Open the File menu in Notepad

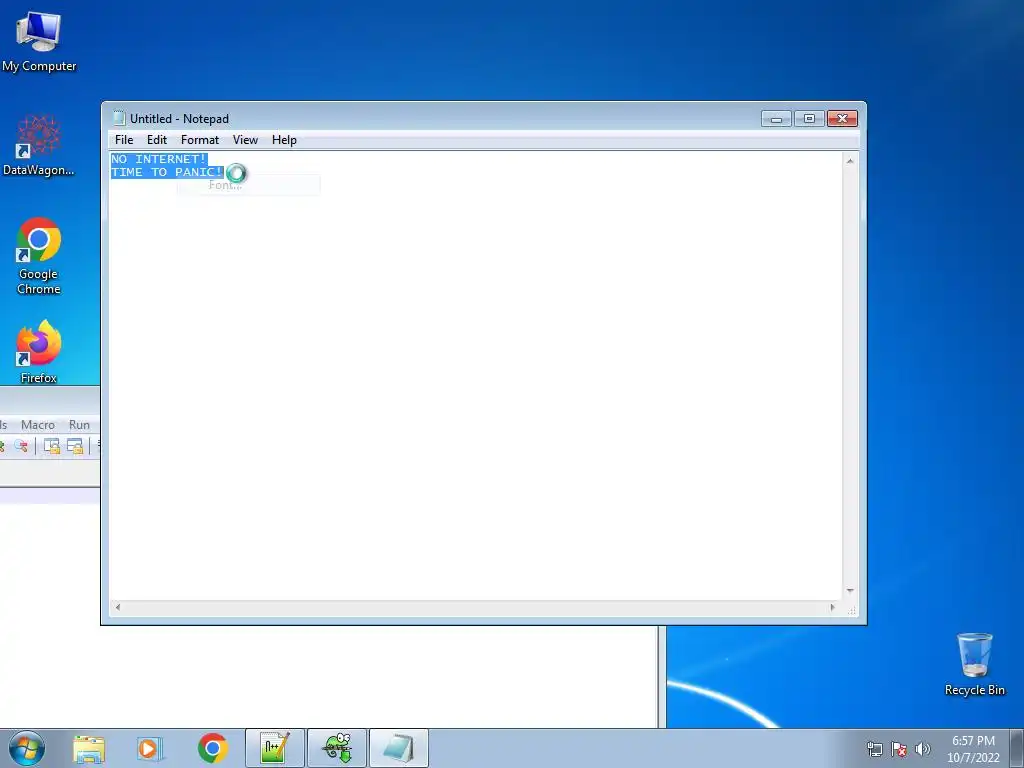coord(124,140)
